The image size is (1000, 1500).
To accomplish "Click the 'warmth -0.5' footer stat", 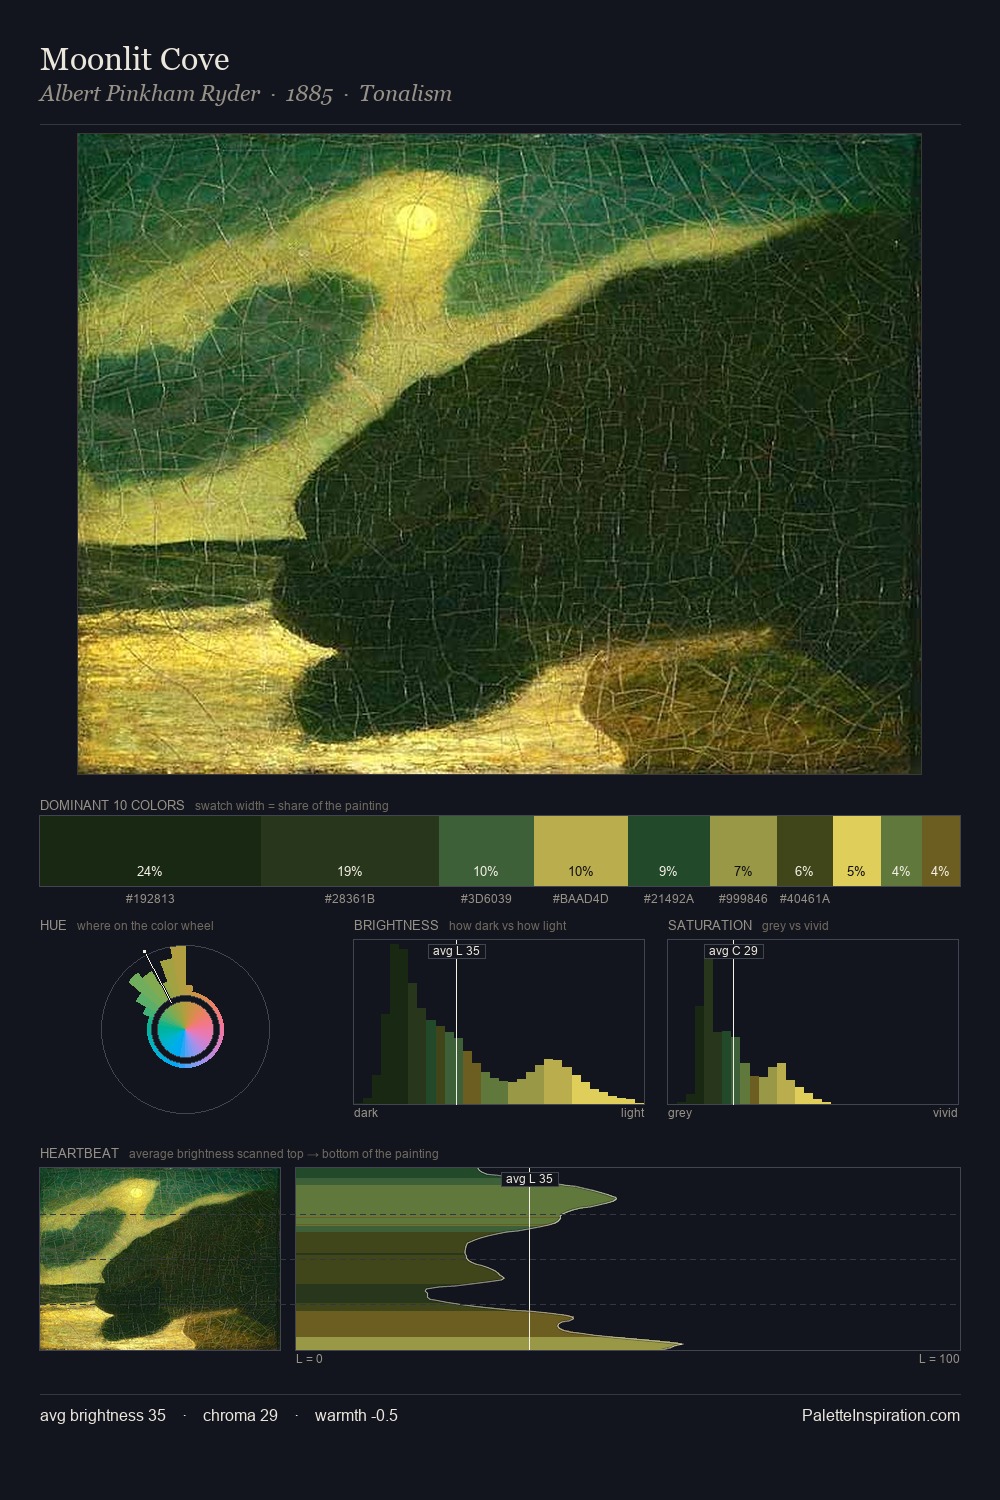I will [x=356, y=1415].
